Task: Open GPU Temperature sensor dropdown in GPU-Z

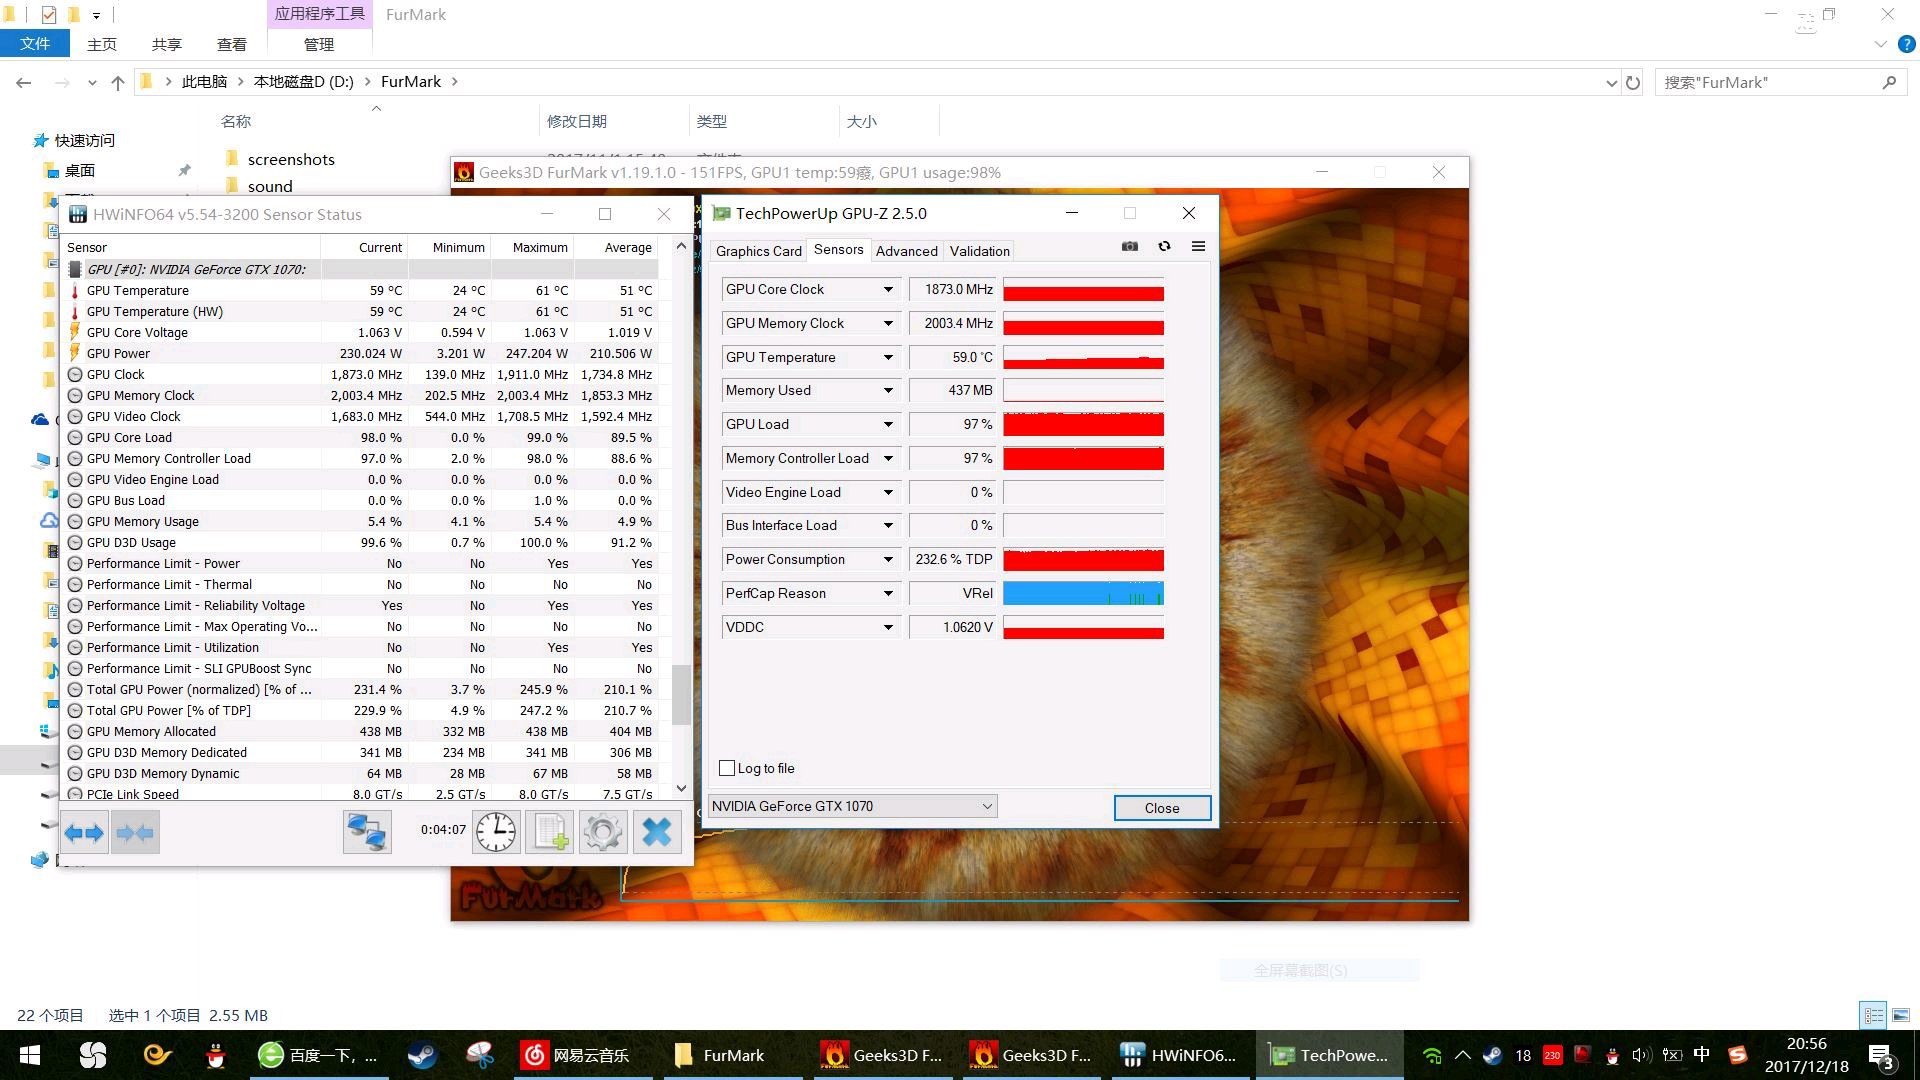Action: 887,358
